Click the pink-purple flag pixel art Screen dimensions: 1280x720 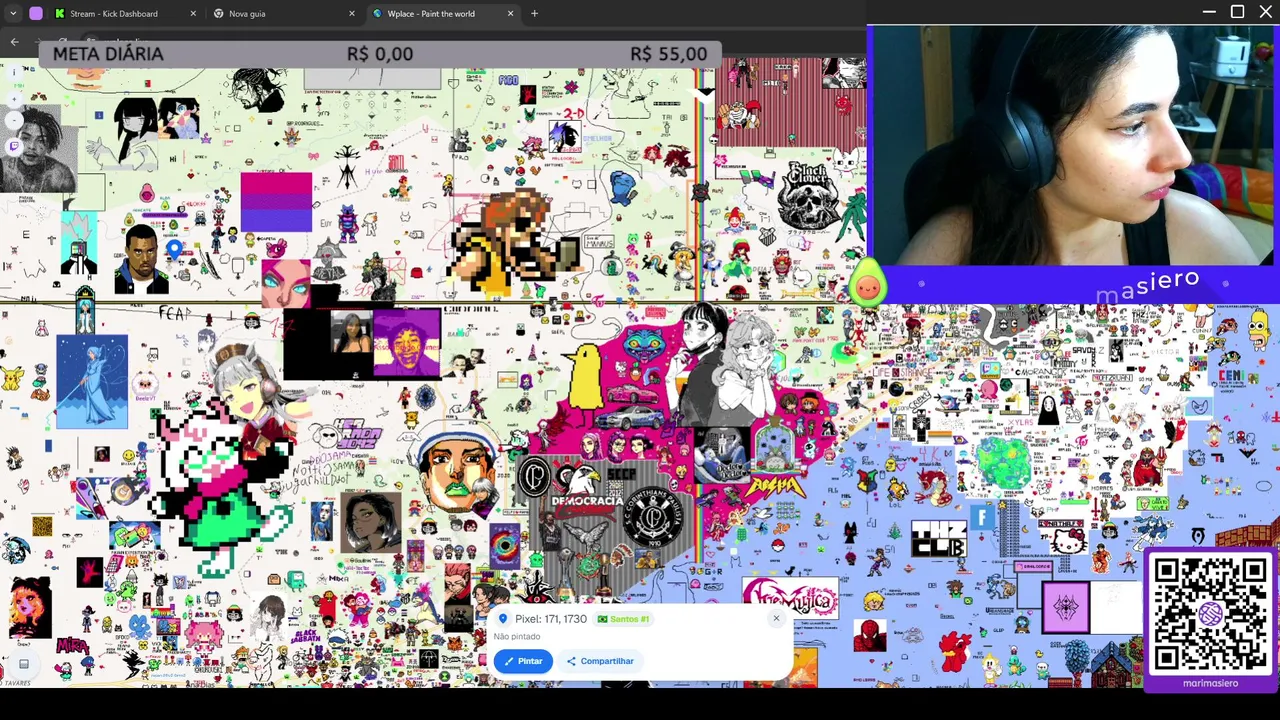pos(276,202)
